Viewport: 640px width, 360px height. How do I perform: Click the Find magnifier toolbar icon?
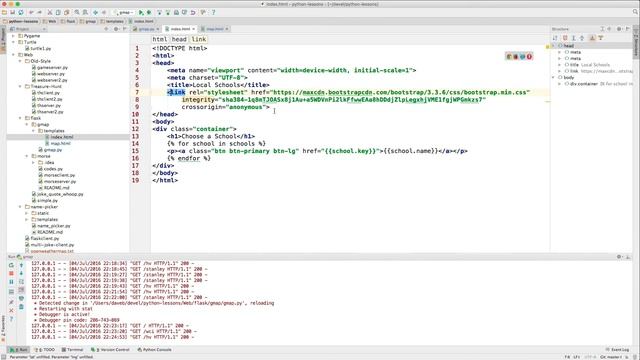77,13
